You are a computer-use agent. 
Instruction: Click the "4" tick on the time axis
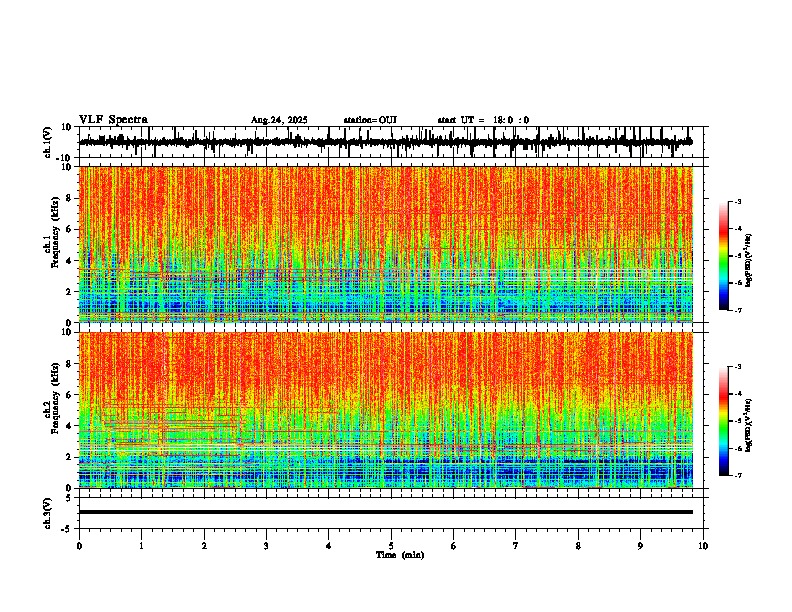pos(329,546)
